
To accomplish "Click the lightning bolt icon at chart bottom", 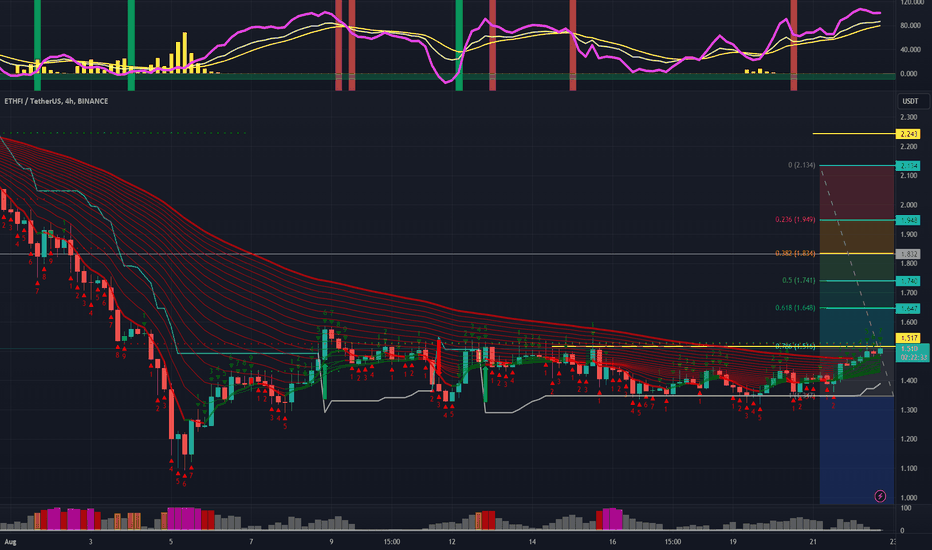I will coord(880,496).
